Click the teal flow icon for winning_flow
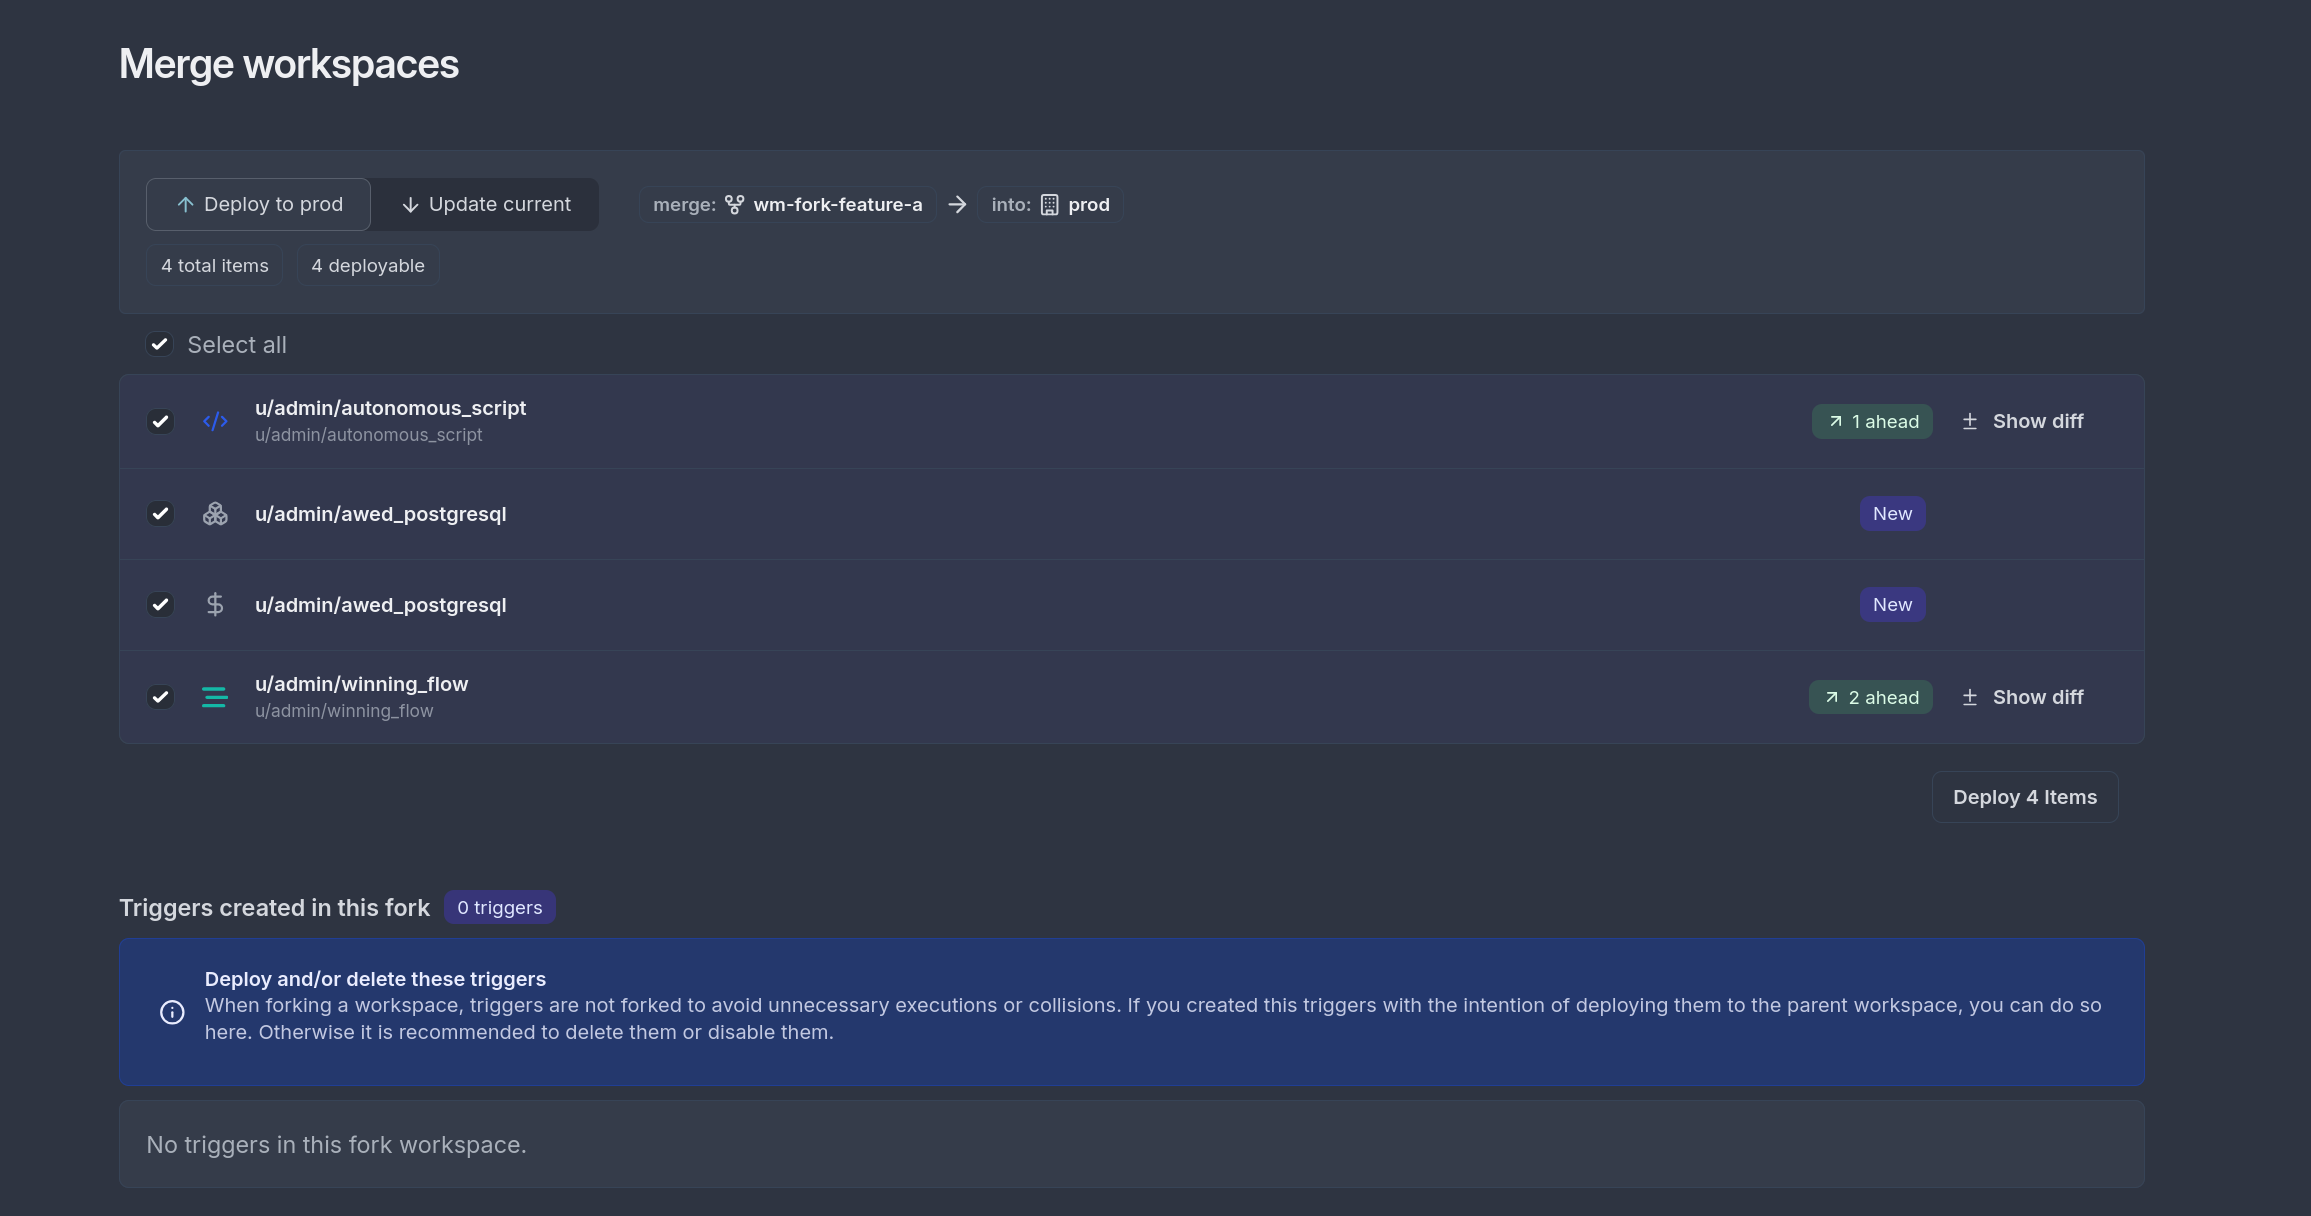The image size is (2311, 1216). coord(215,697)
